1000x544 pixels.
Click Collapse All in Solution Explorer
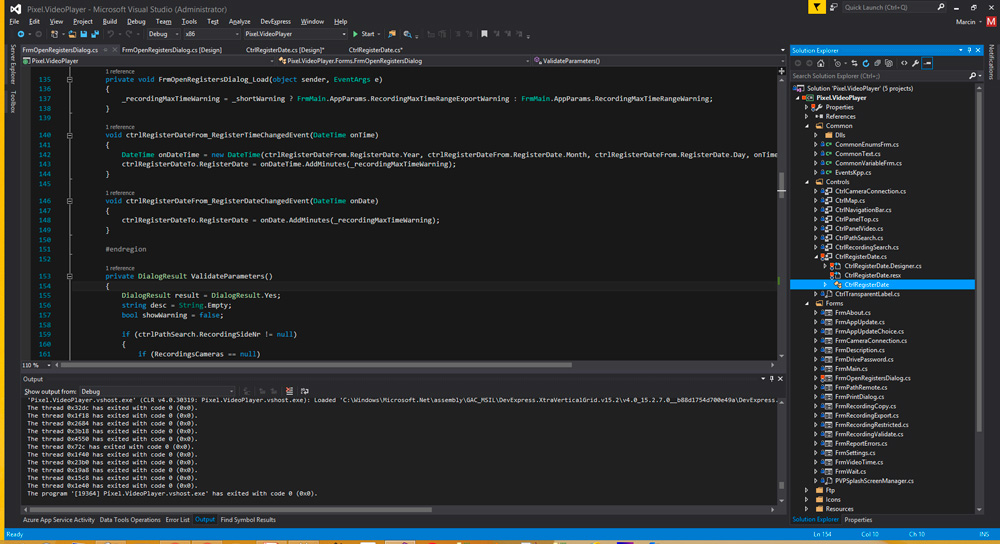[x=878, y=63]
